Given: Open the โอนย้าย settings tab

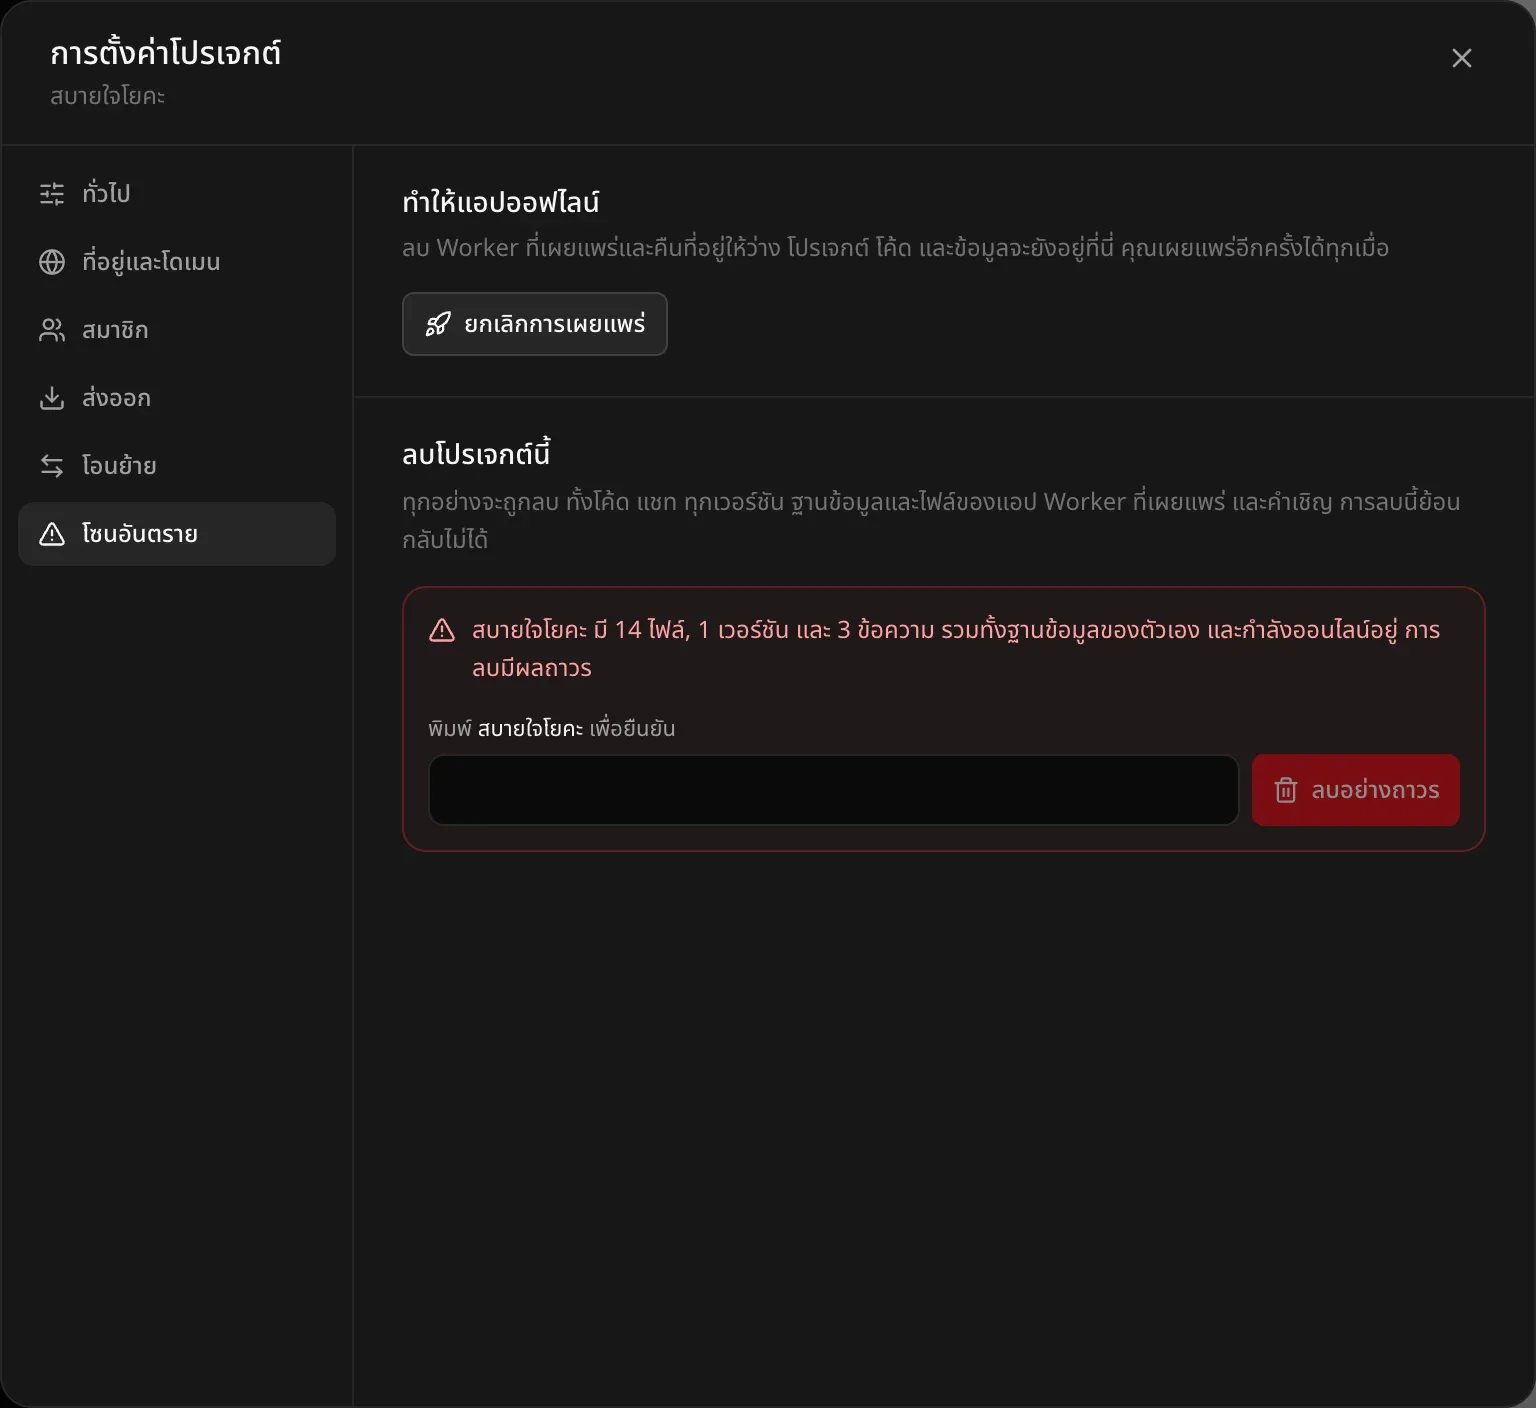Looking at the screenshot, I should pos(177,466).
